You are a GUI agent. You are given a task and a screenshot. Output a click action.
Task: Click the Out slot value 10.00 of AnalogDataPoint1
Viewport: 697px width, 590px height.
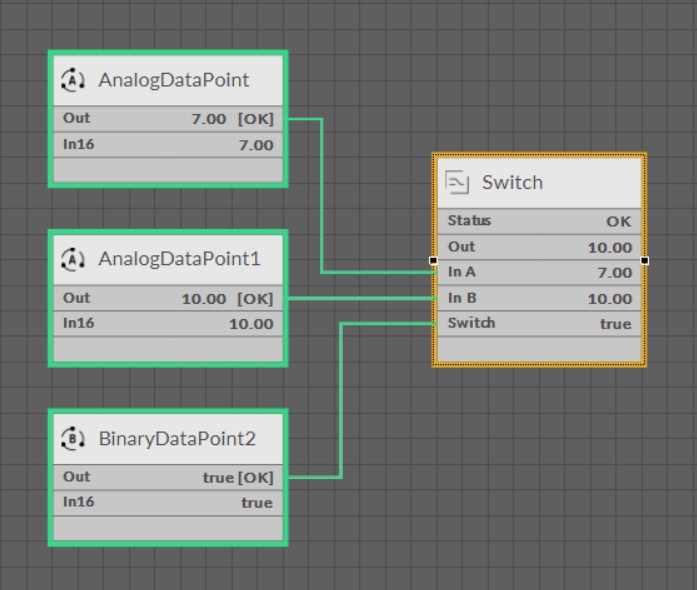[204, 299]
